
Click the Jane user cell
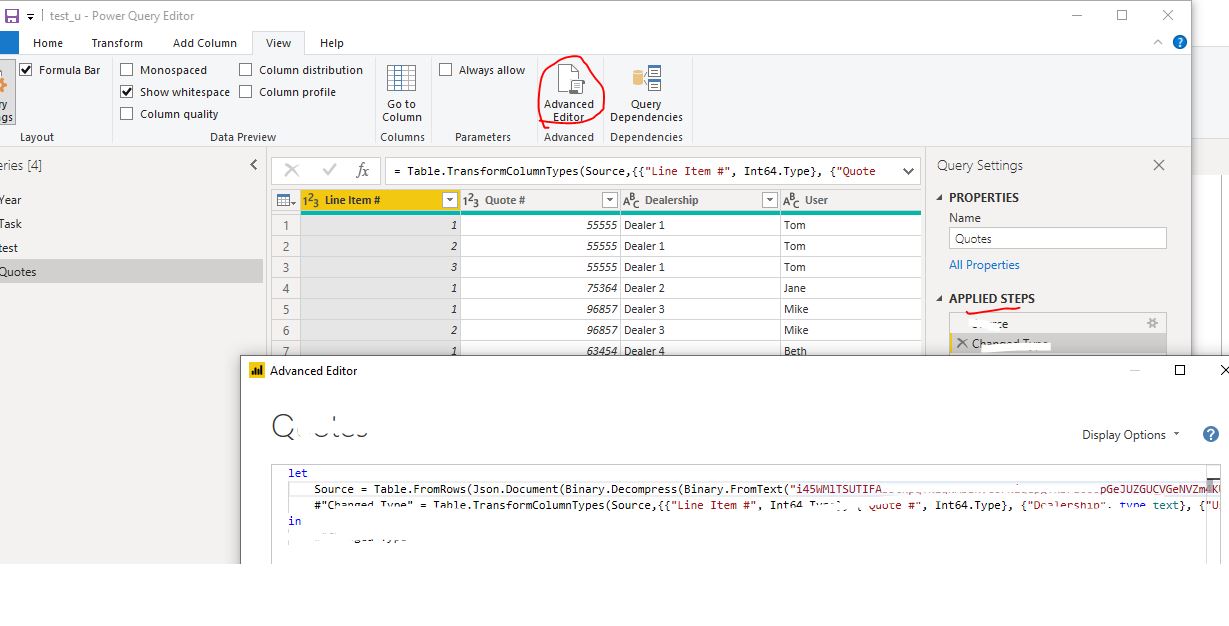tap(850, 288)
